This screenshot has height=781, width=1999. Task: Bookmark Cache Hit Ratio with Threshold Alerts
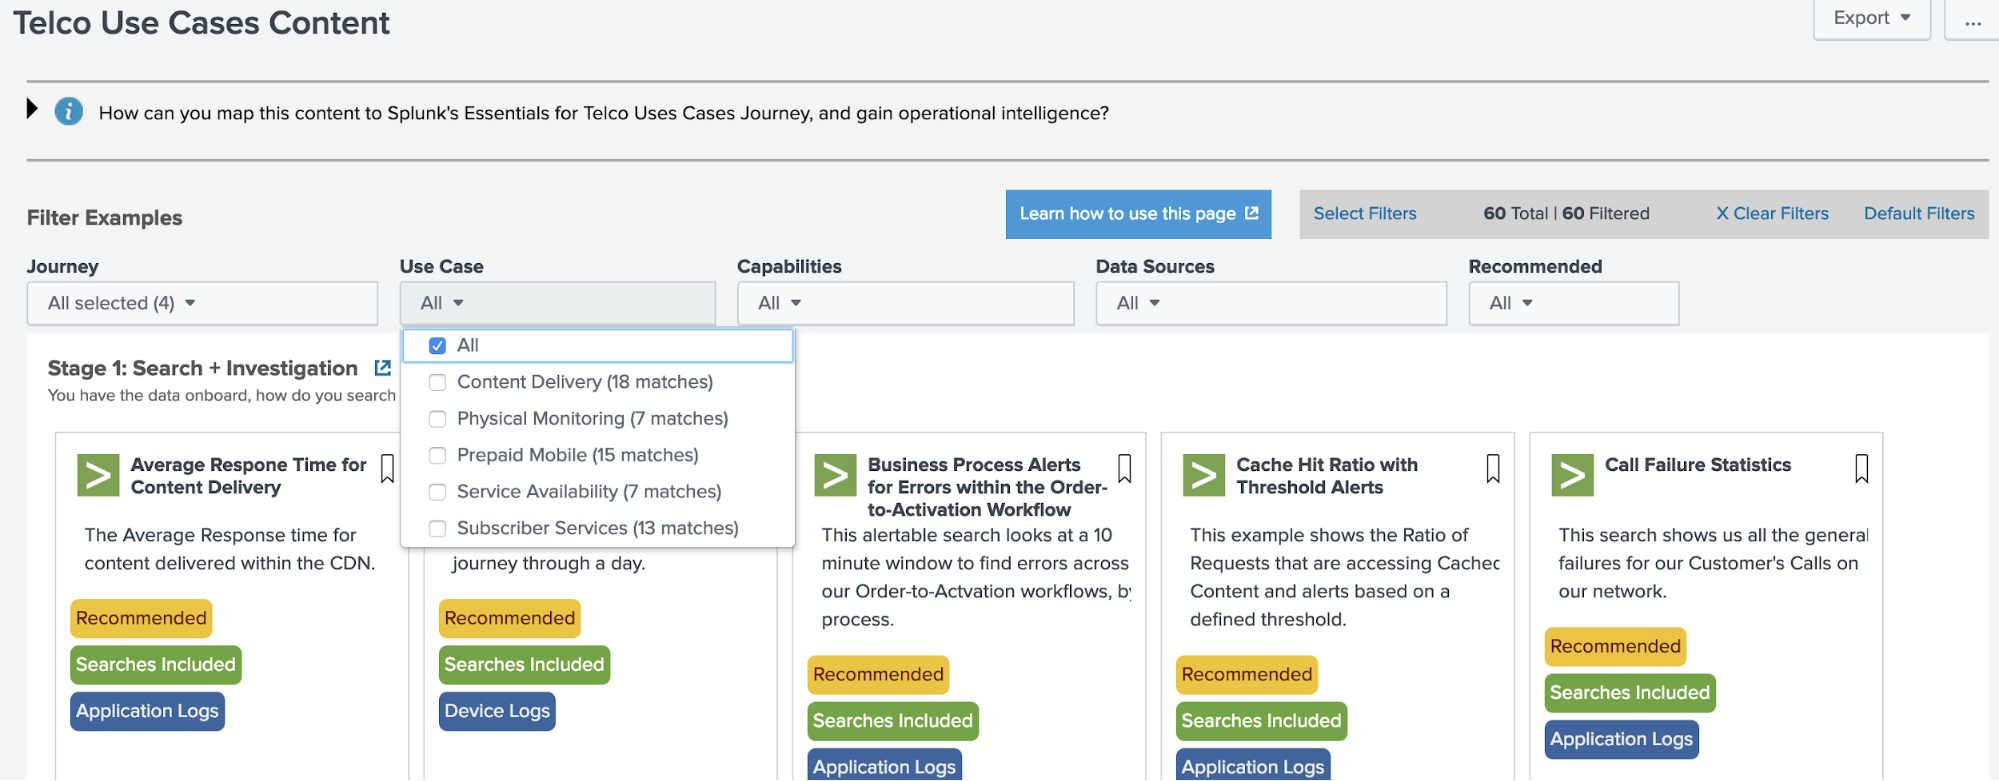click(x=1493, y=468)
